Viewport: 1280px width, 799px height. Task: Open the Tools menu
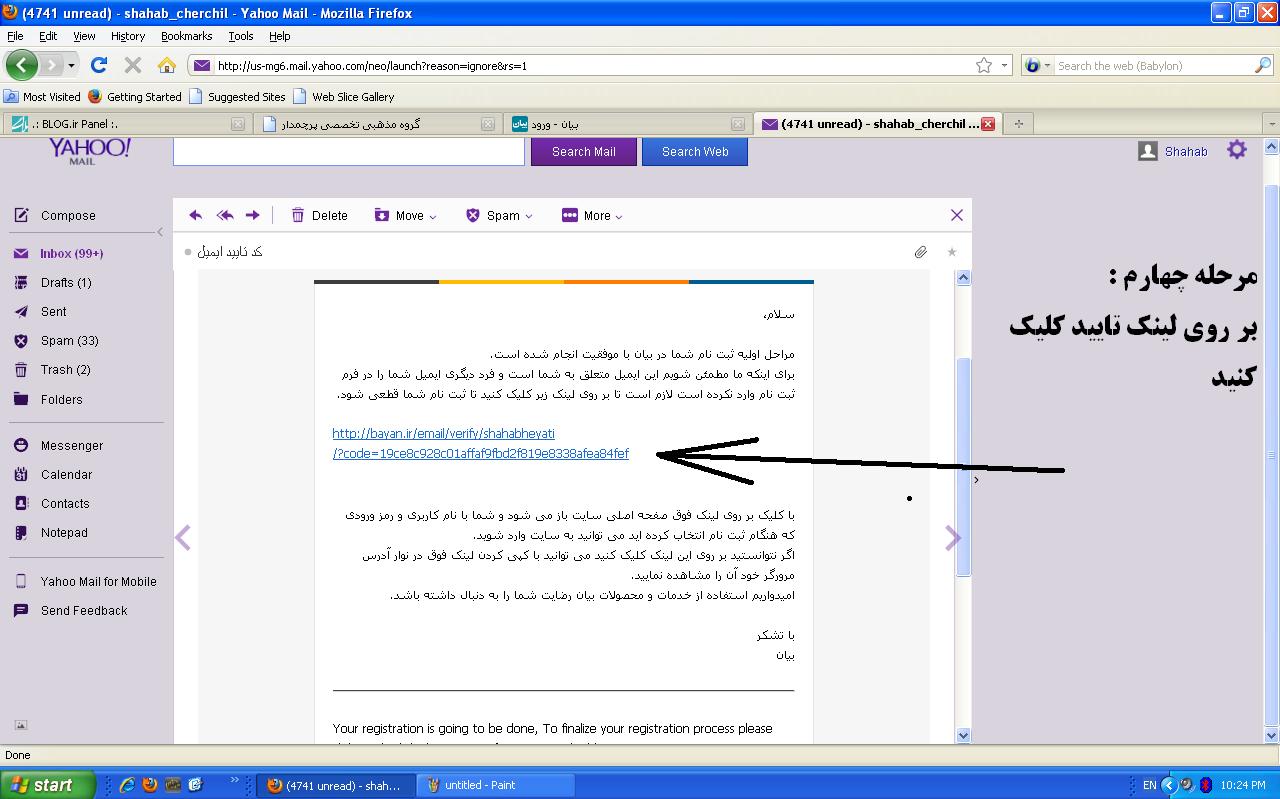(241, 36)
